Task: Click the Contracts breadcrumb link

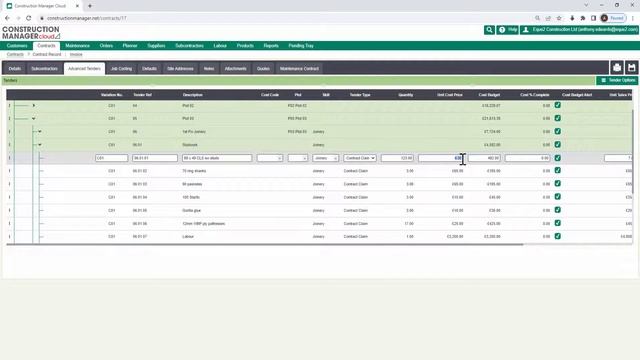Action: pos(15,54)
